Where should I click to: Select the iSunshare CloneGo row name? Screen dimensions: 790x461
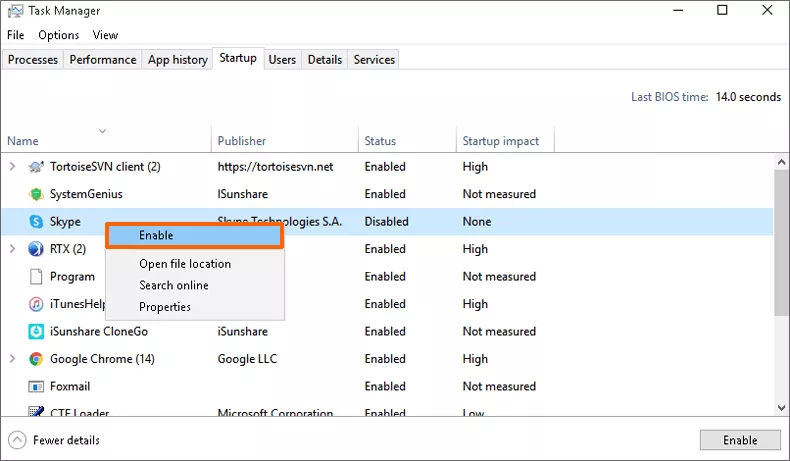pyautogui.click(x=99, y=332)
